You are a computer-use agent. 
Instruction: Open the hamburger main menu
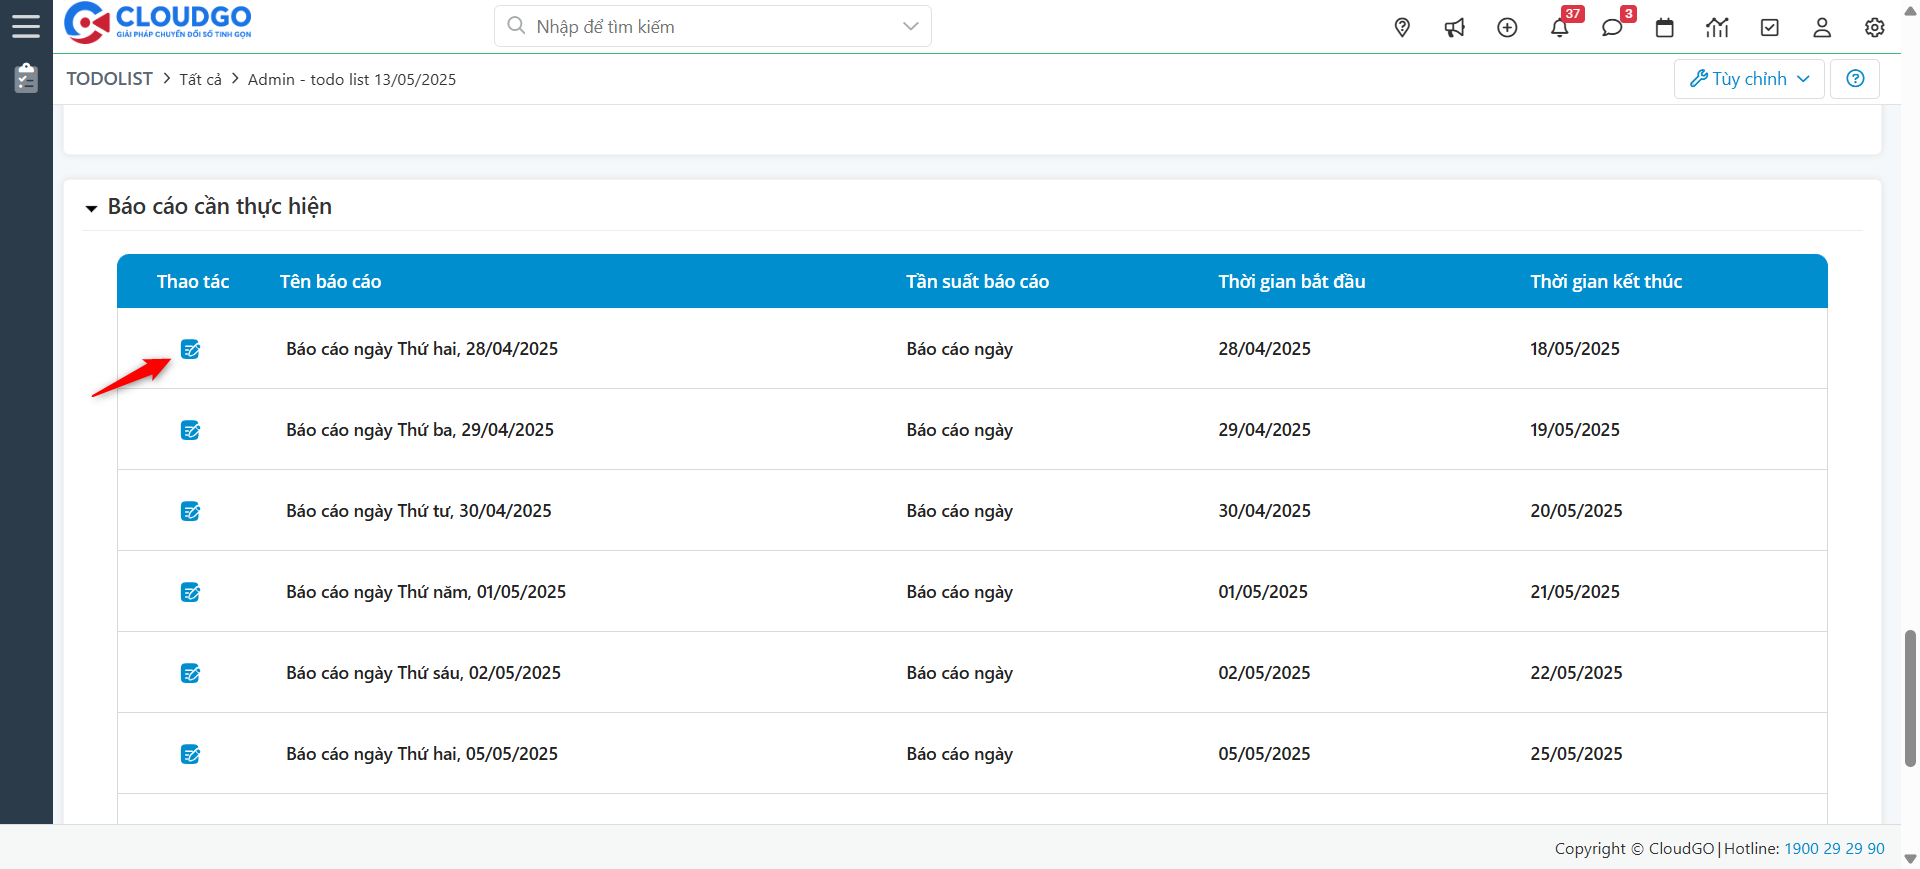click(x=26, y=26)
